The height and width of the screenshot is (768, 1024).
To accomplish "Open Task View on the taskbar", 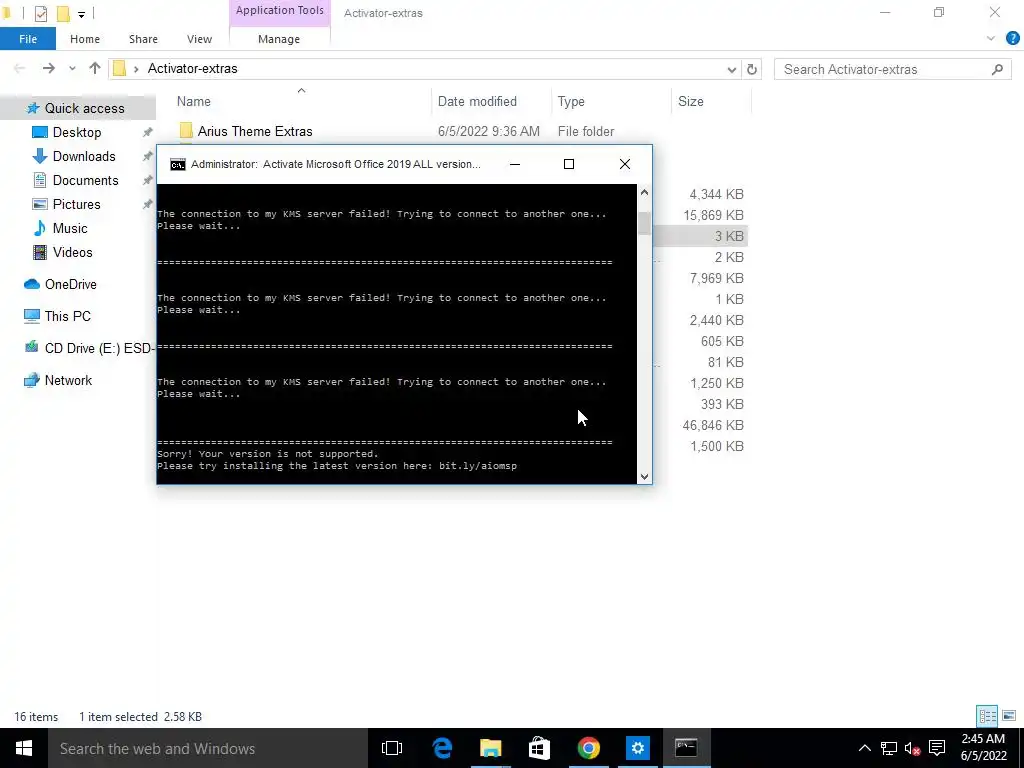I will pyautogui.click(x=392, y=748).
